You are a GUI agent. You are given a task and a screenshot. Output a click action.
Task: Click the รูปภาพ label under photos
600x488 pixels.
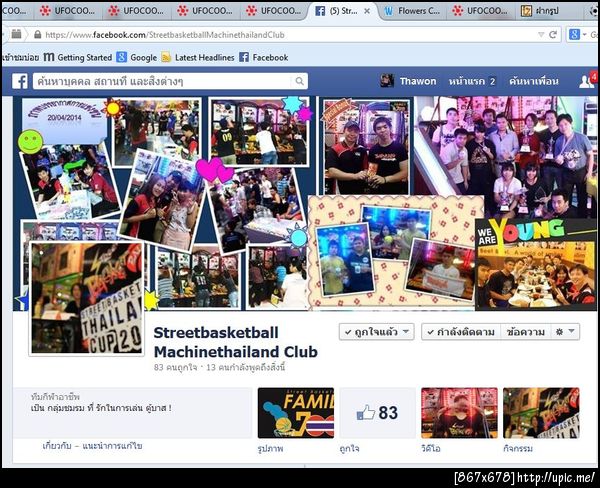(x=271, y=448)
